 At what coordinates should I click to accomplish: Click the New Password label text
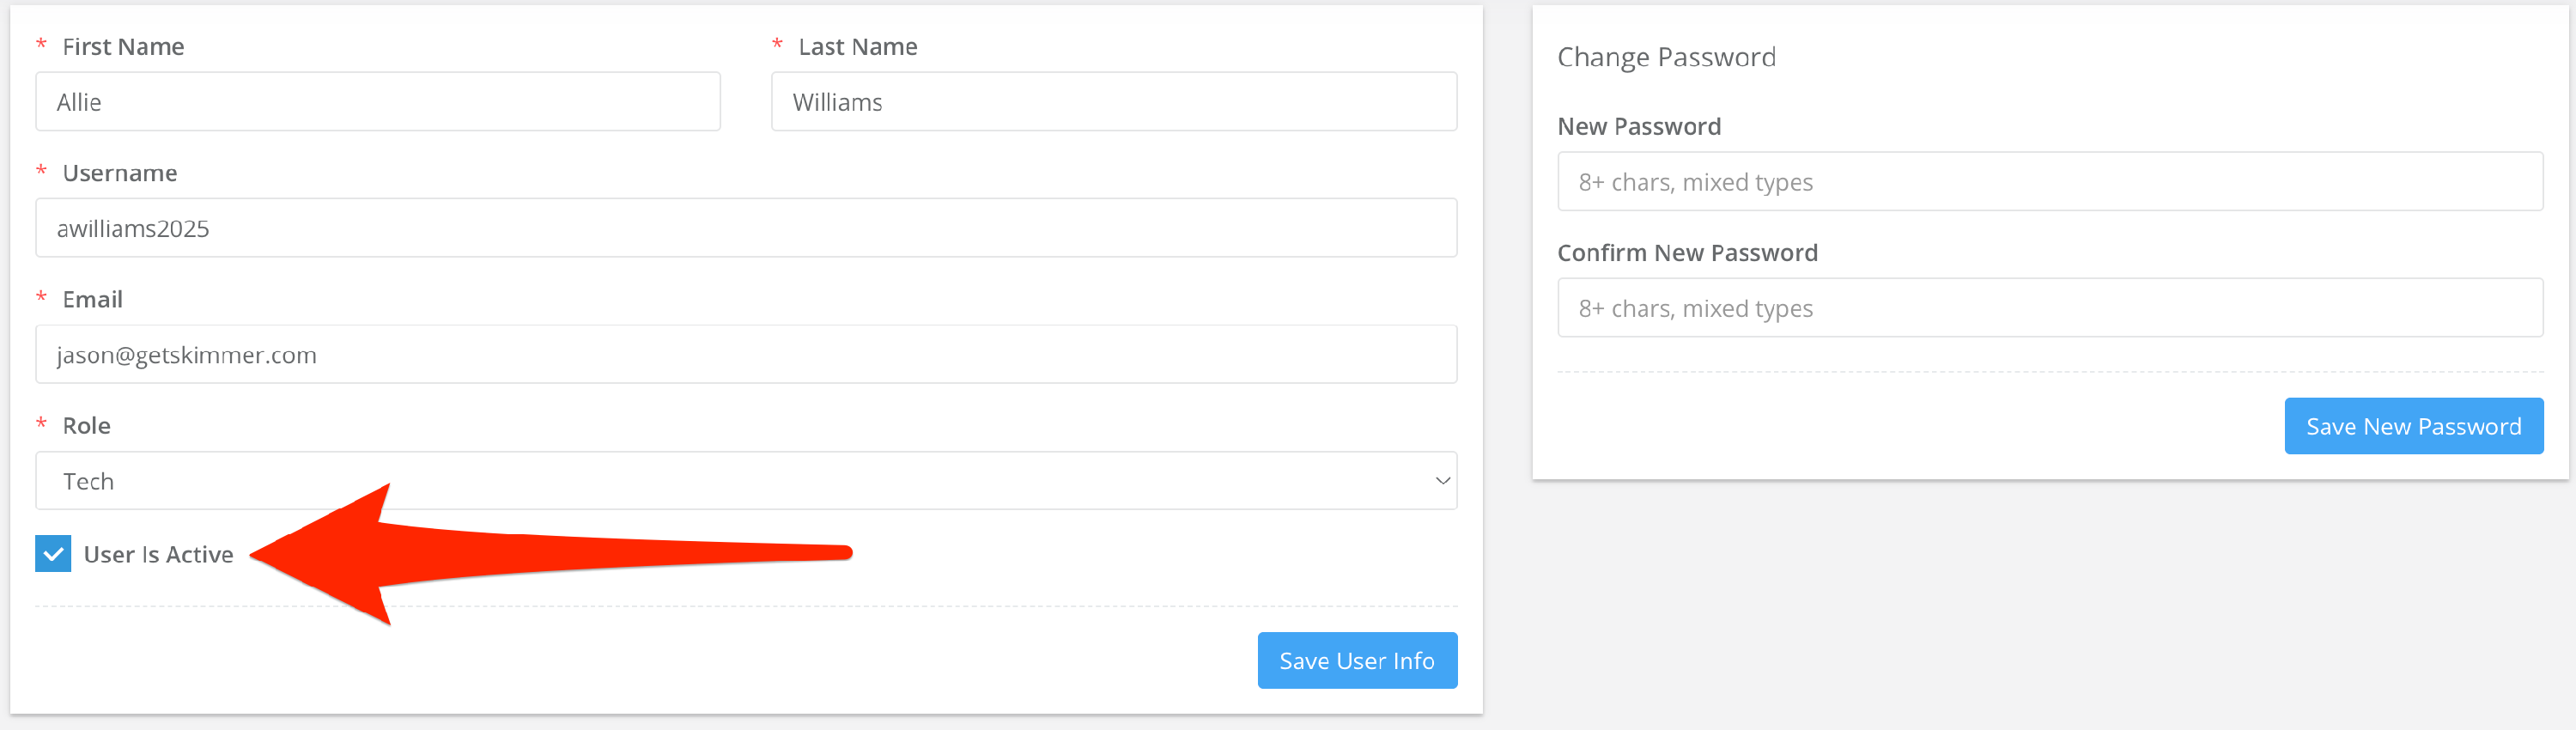[x=1639, y=127]
